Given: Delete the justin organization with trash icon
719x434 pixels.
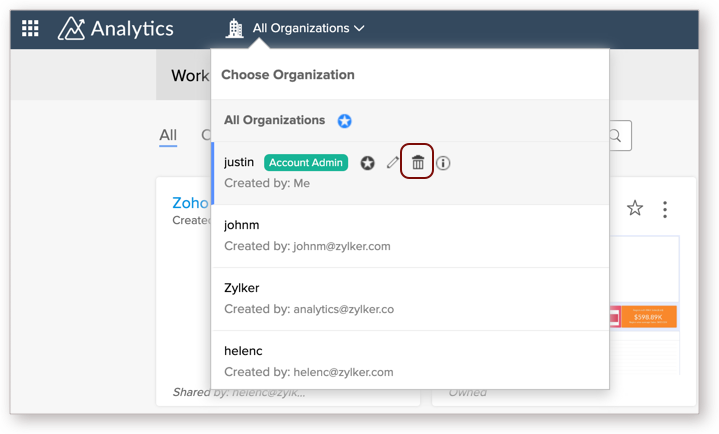Looking at the screenshot, I should point(417,162).
